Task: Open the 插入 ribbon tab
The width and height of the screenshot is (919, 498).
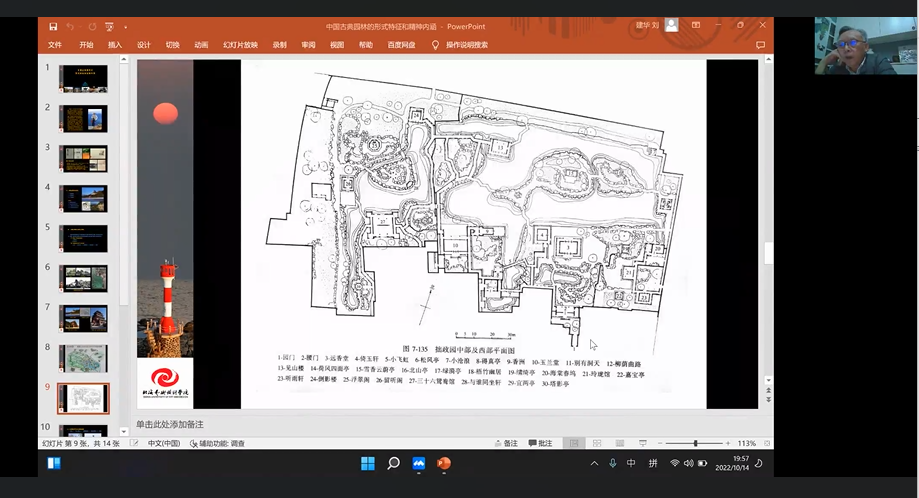Action: coord(115,45)
